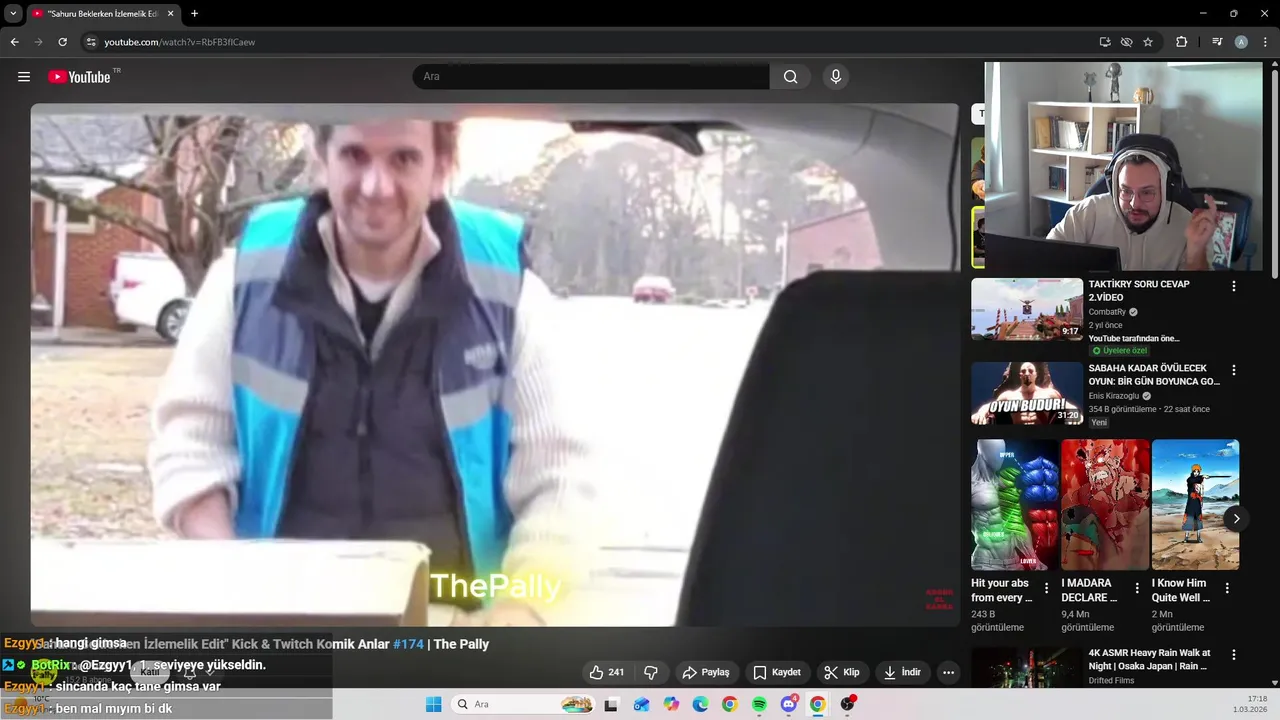1280x720 pixels.
Task: Open the #174 hashtag link in title
Action: [408, 644]
